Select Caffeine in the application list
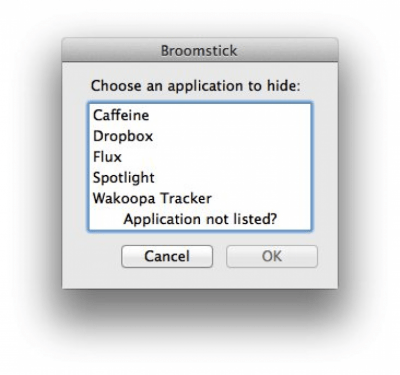The image size is (400, 375). click(200, 115)
